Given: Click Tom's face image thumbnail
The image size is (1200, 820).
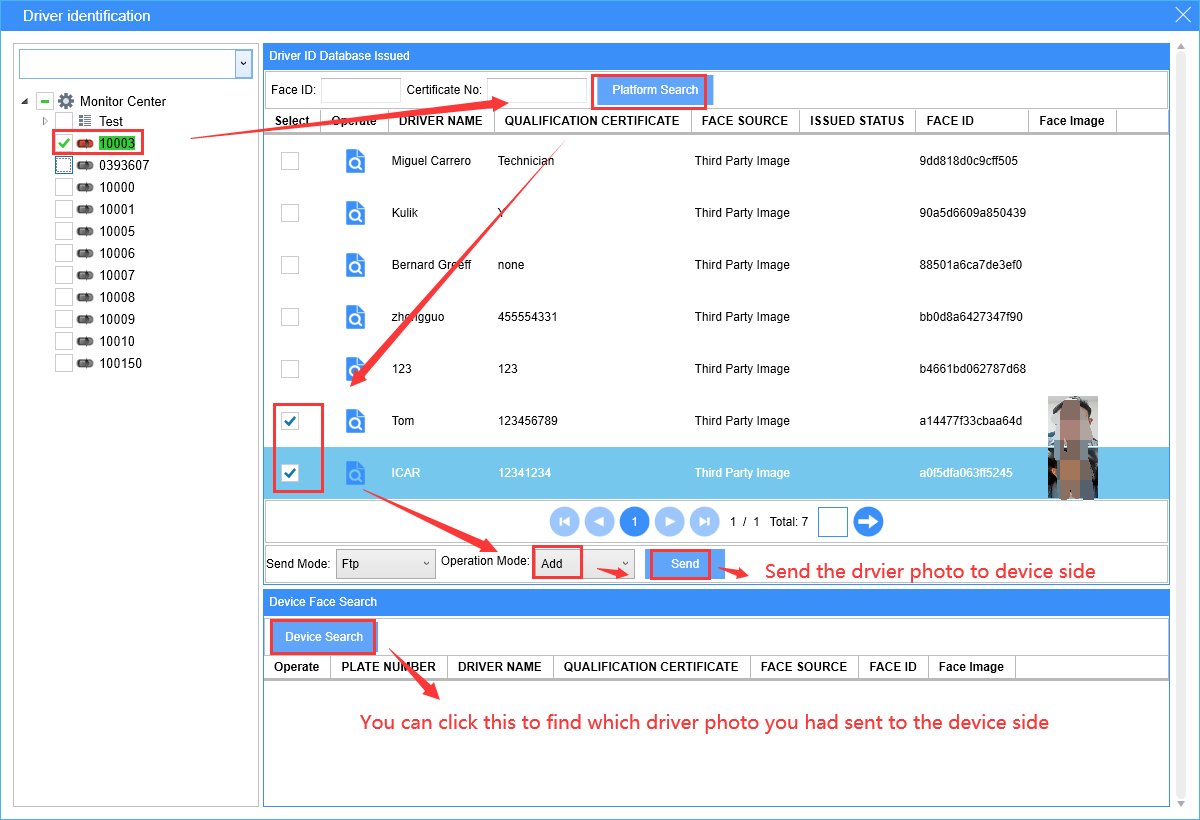Looking at the screenshot, I should 1073,421.
